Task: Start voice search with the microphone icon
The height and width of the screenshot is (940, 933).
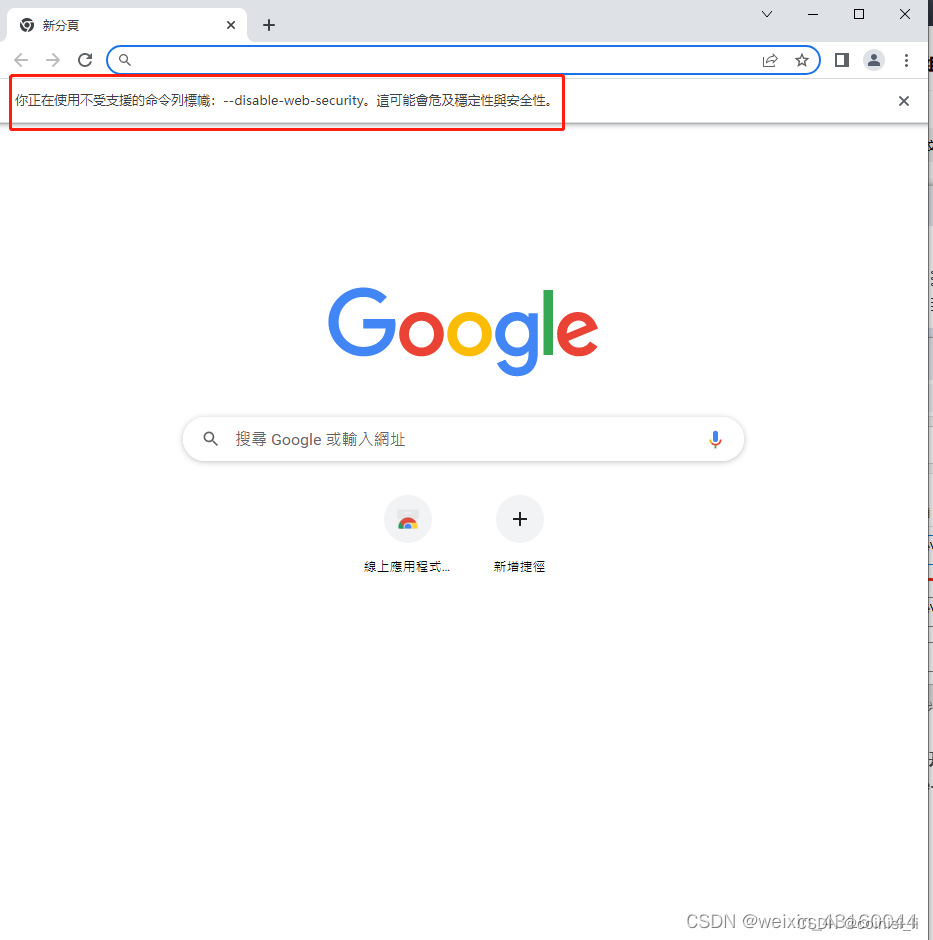Action: click(715, 439)
